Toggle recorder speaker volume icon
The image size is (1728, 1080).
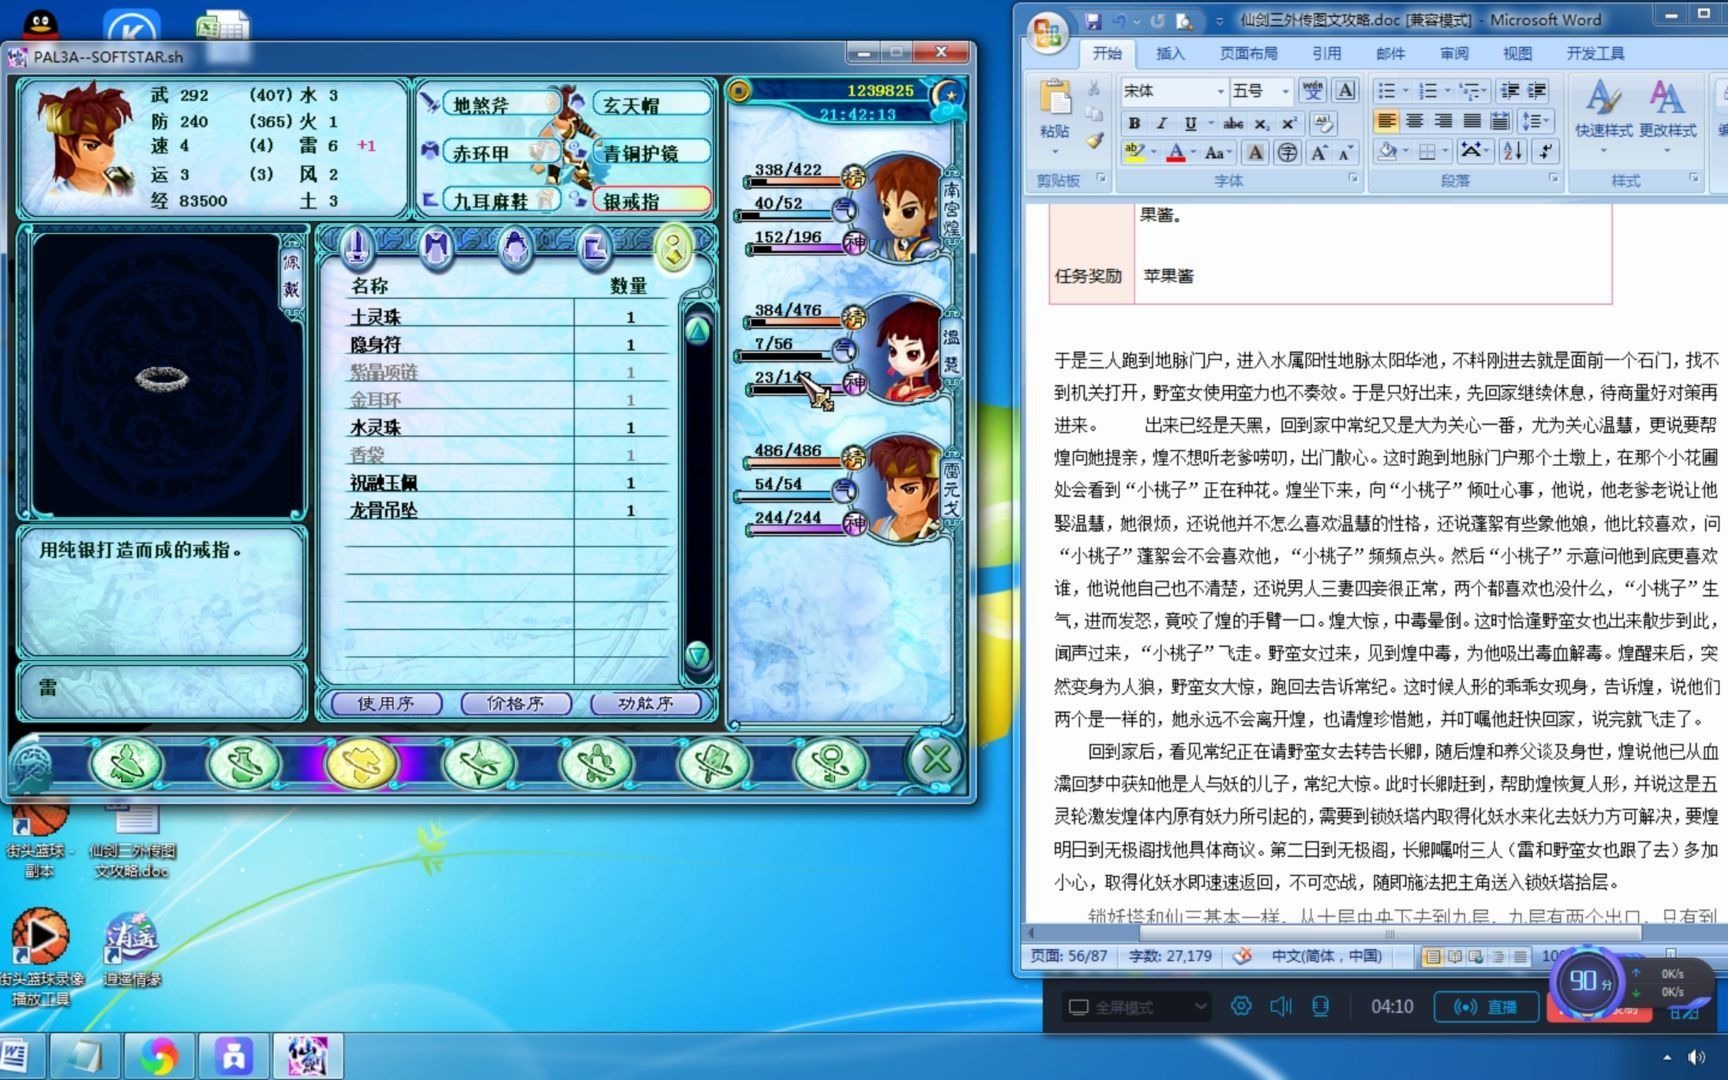pos(1281,1006)
